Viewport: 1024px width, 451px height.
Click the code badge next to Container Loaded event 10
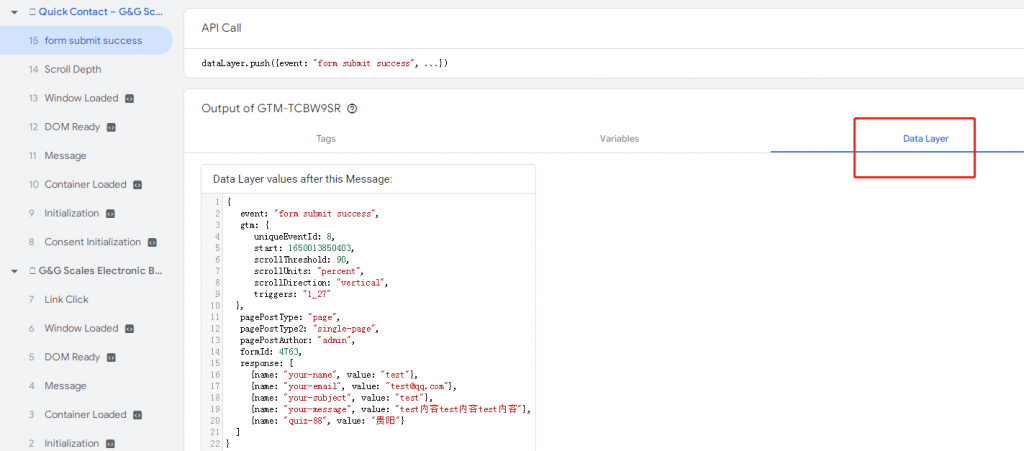(x=137, y=185)
